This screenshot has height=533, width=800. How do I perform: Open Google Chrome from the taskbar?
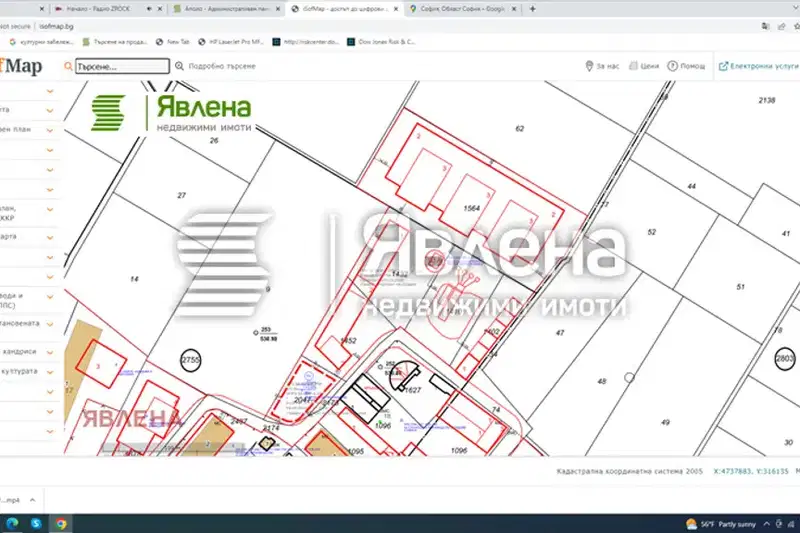[61, 523]
